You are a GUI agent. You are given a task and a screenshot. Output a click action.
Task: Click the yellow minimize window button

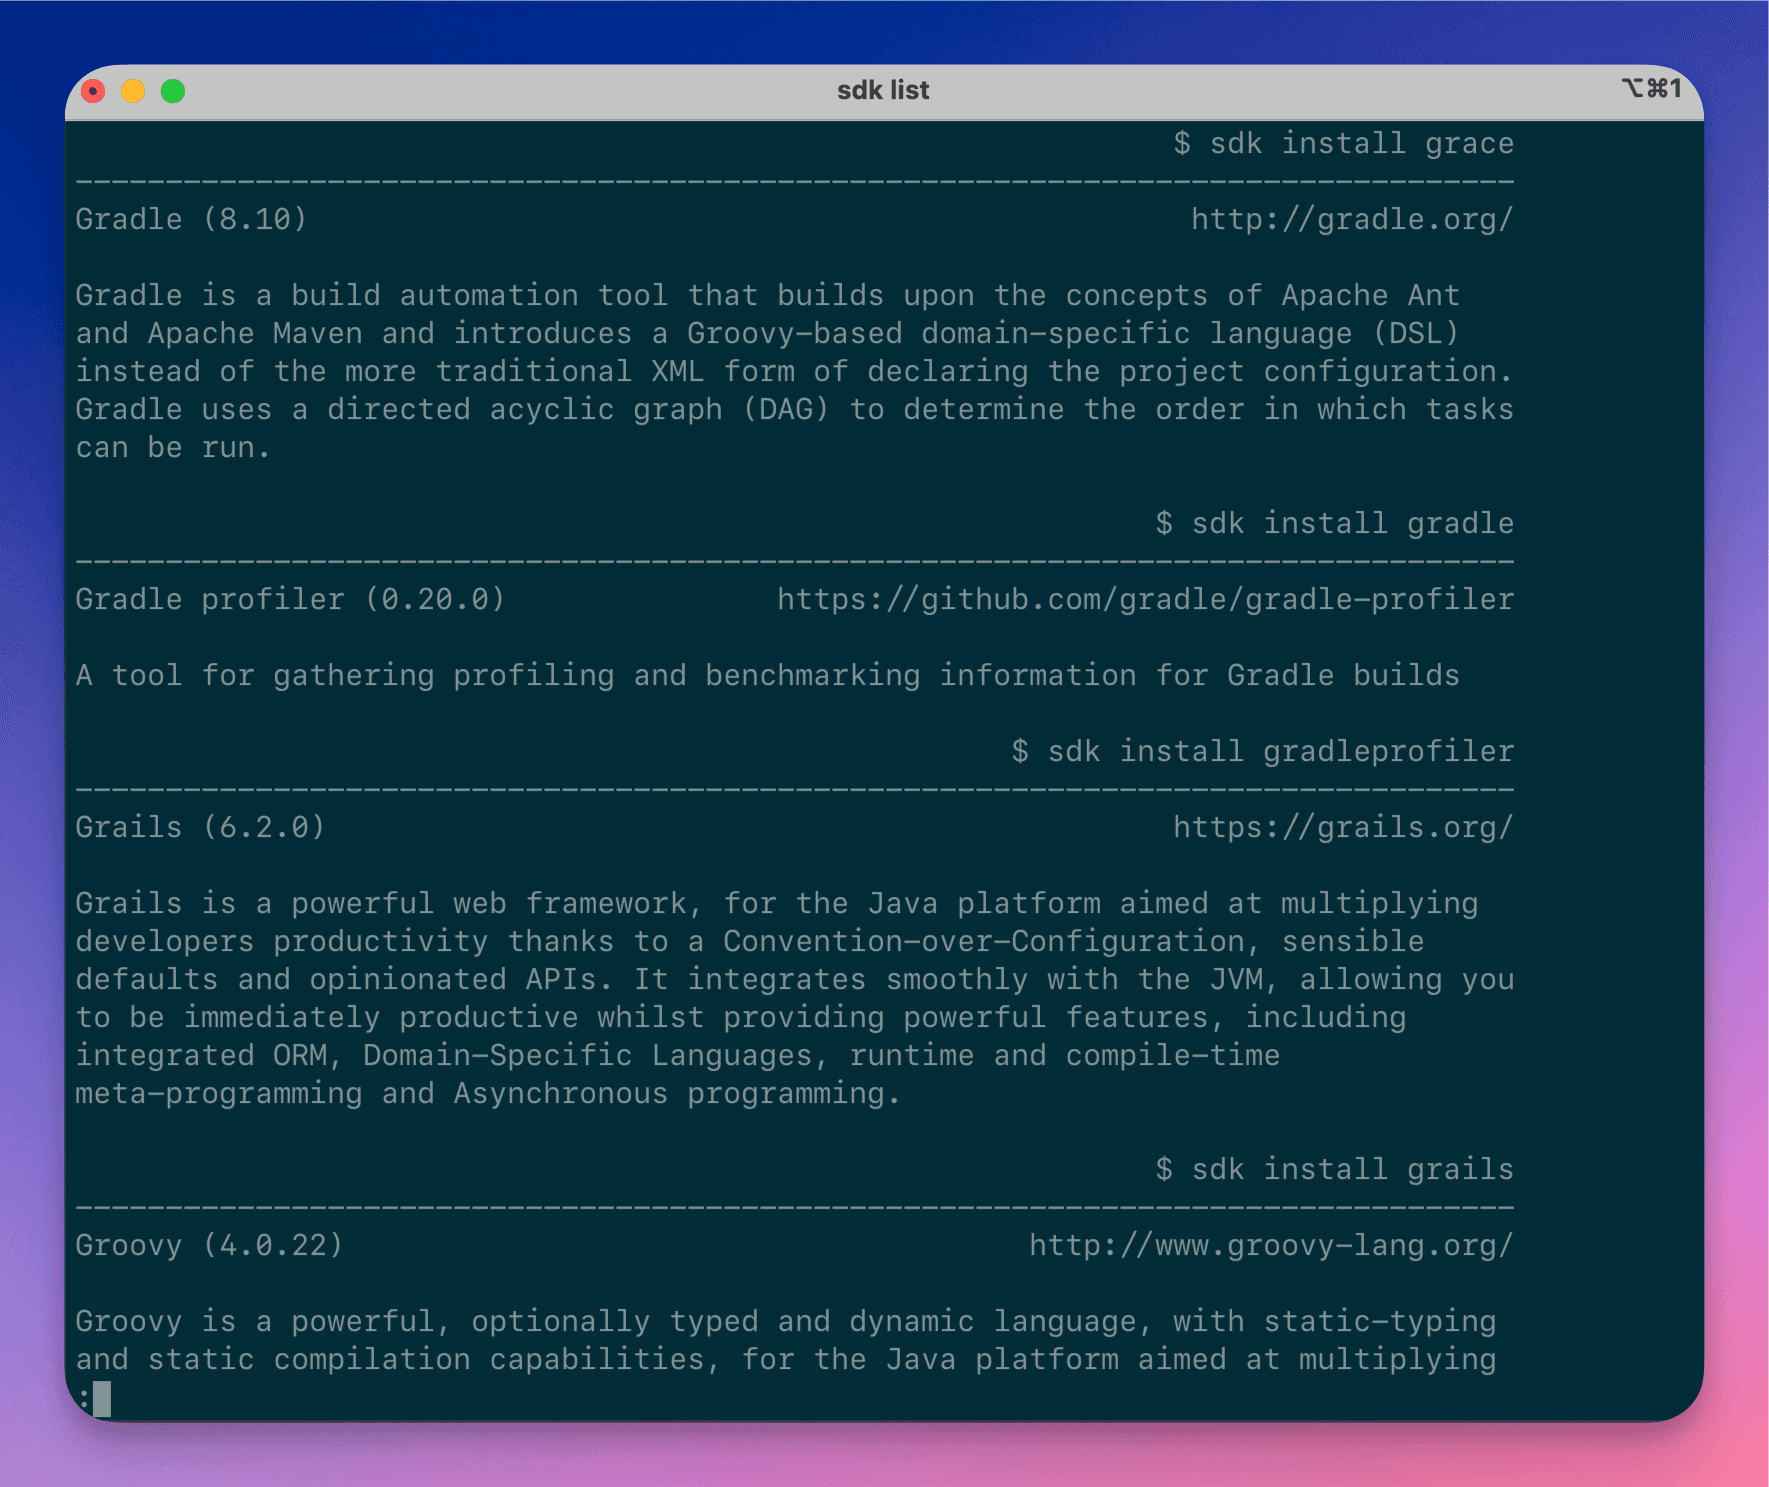[x=133, y=91]
